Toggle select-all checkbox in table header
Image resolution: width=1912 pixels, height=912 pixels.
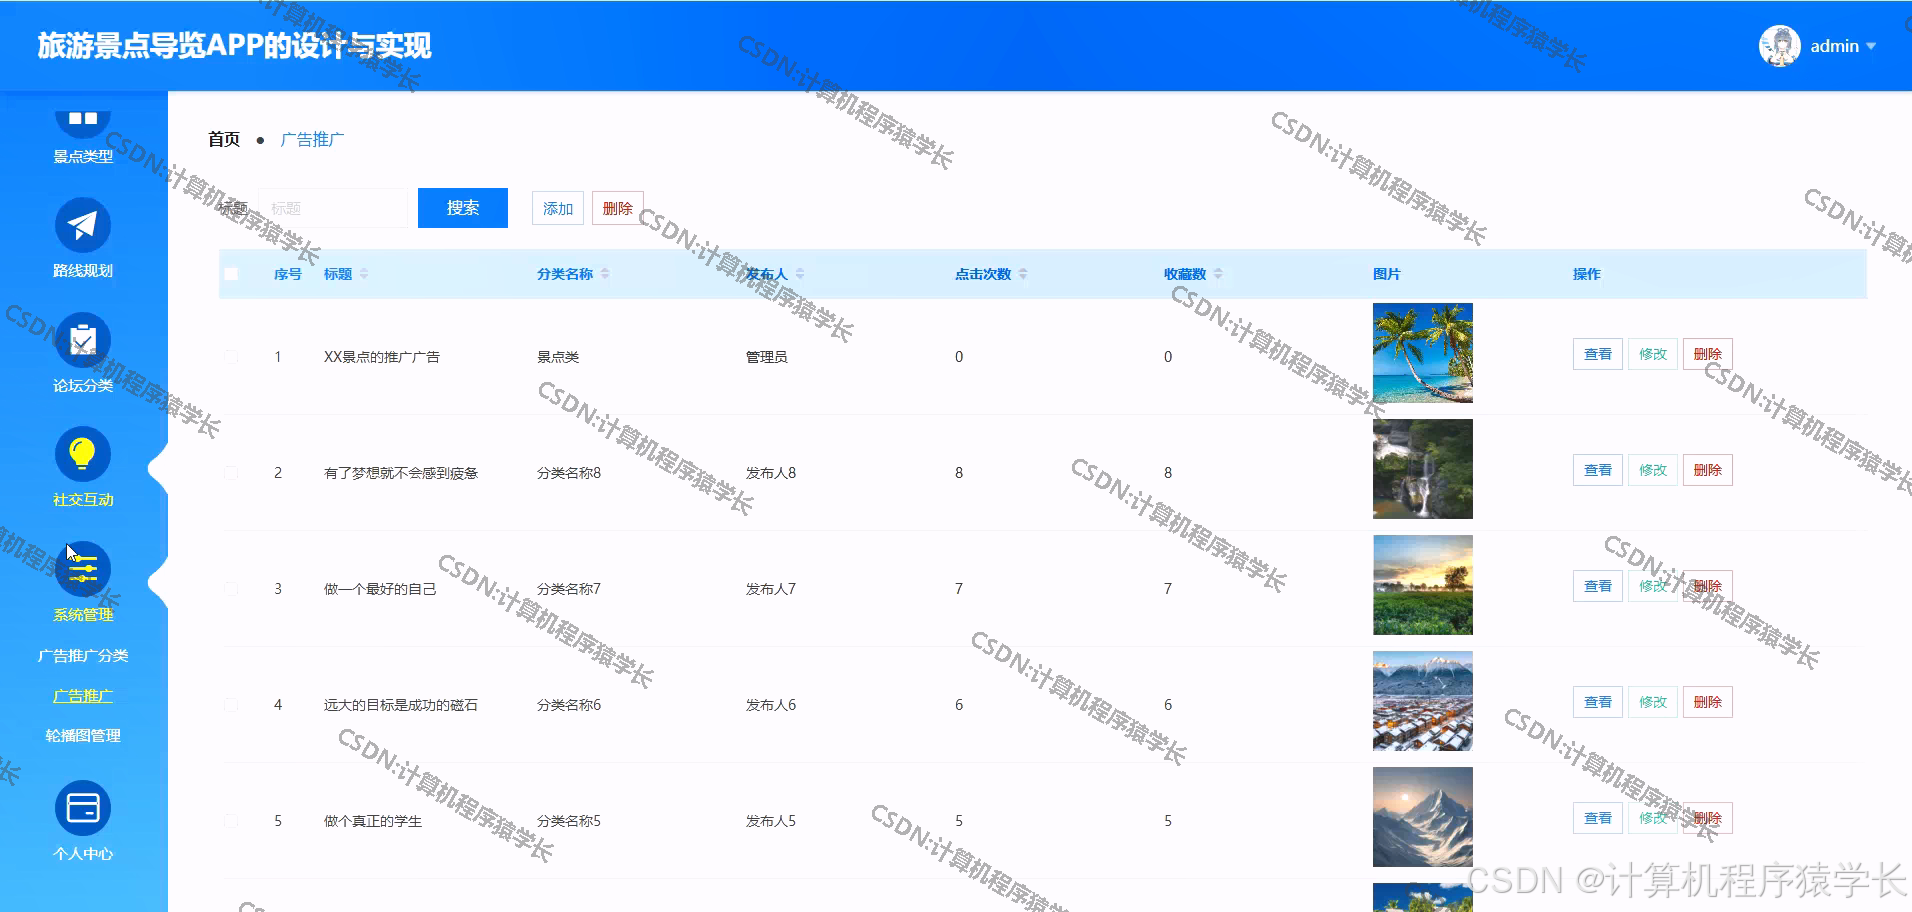point(231,274)
